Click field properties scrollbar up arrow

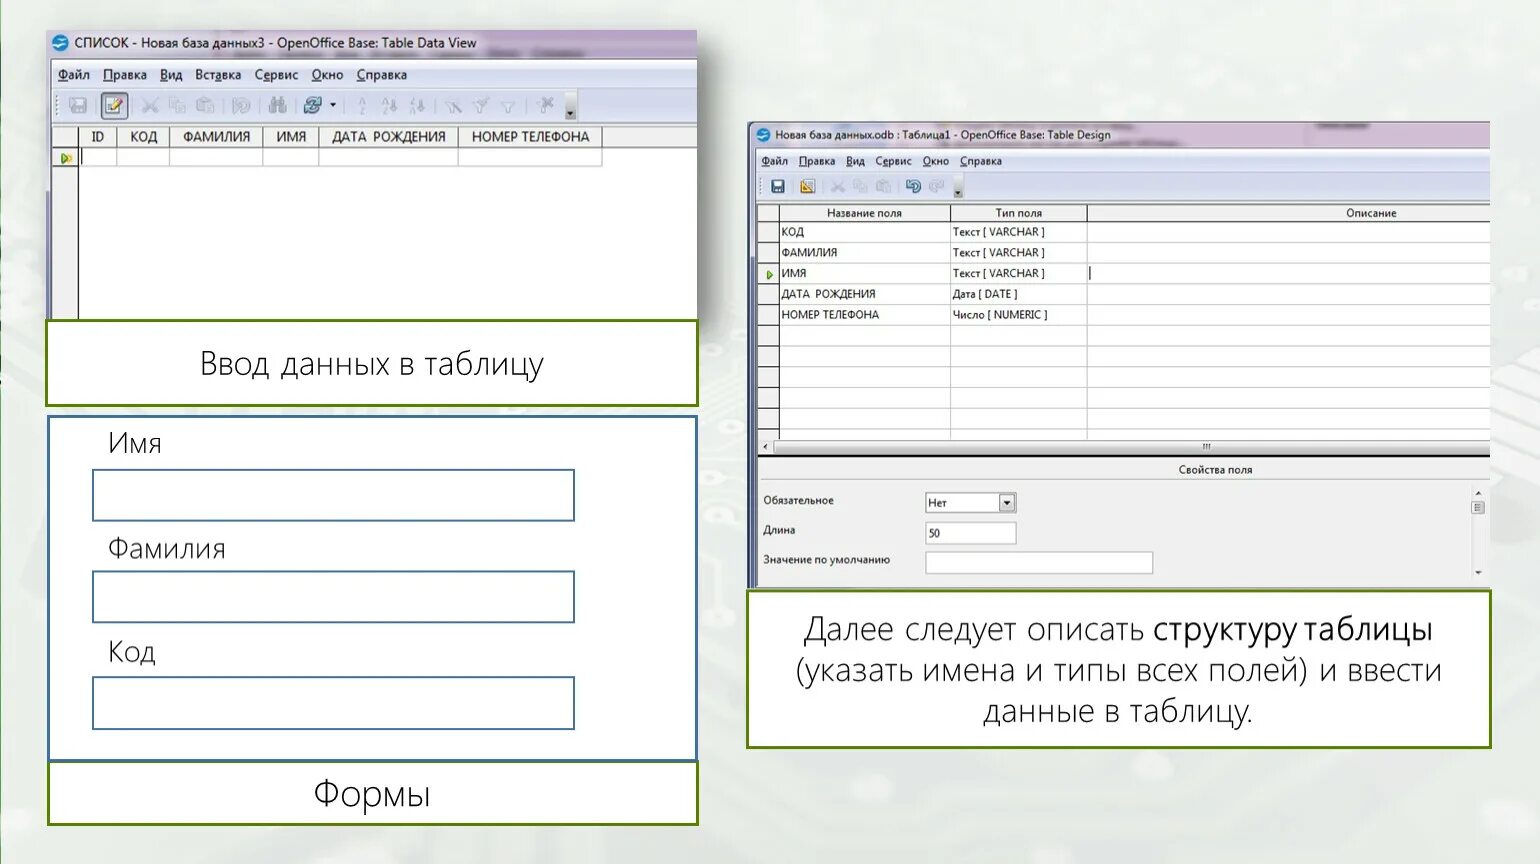click(1478, 493)
